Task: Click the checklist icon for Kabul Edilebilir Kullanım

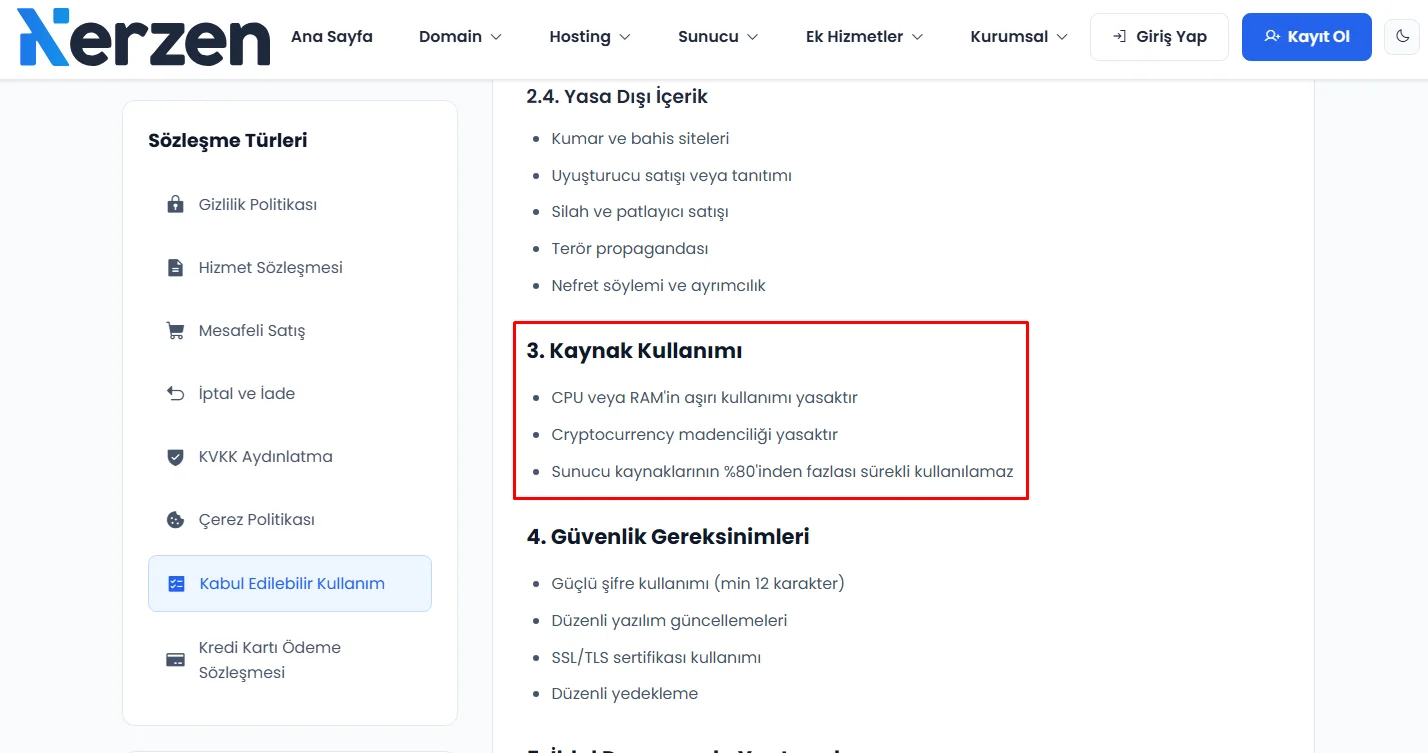Action: [x=177, y=584]
